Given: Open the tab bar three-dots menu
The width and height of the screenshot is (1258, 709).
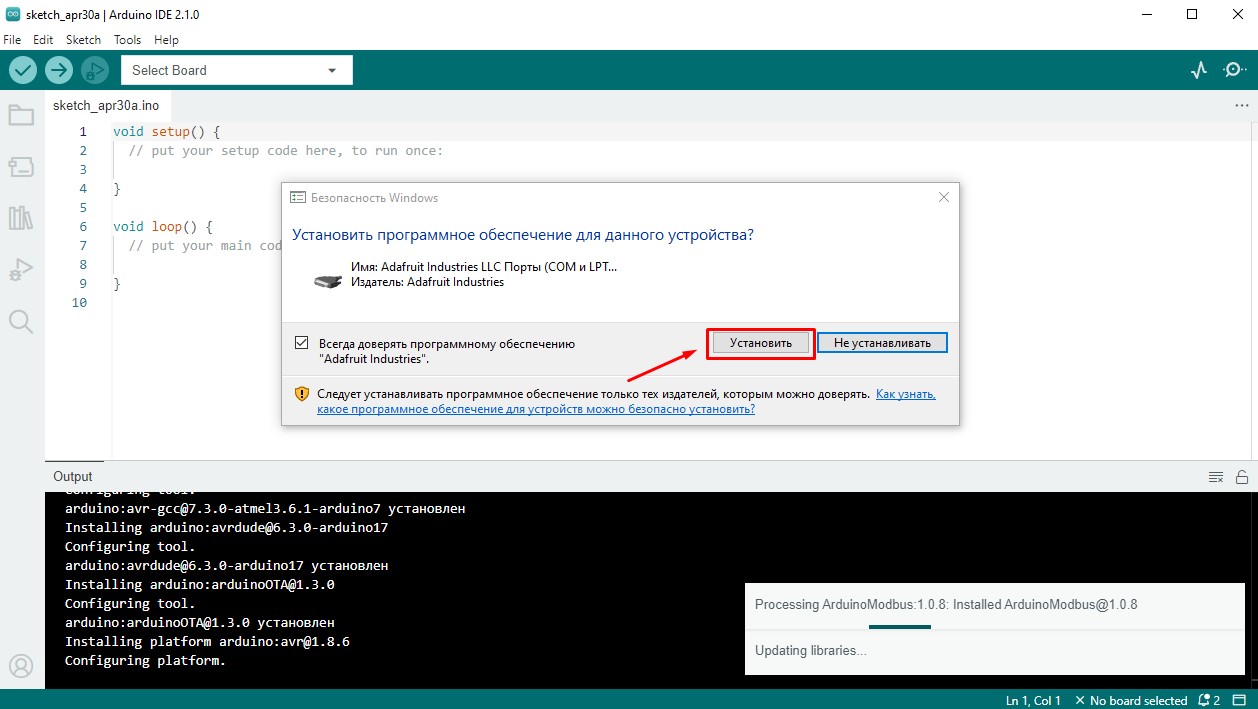Looking at the screenshot, I should point(1241,105).
